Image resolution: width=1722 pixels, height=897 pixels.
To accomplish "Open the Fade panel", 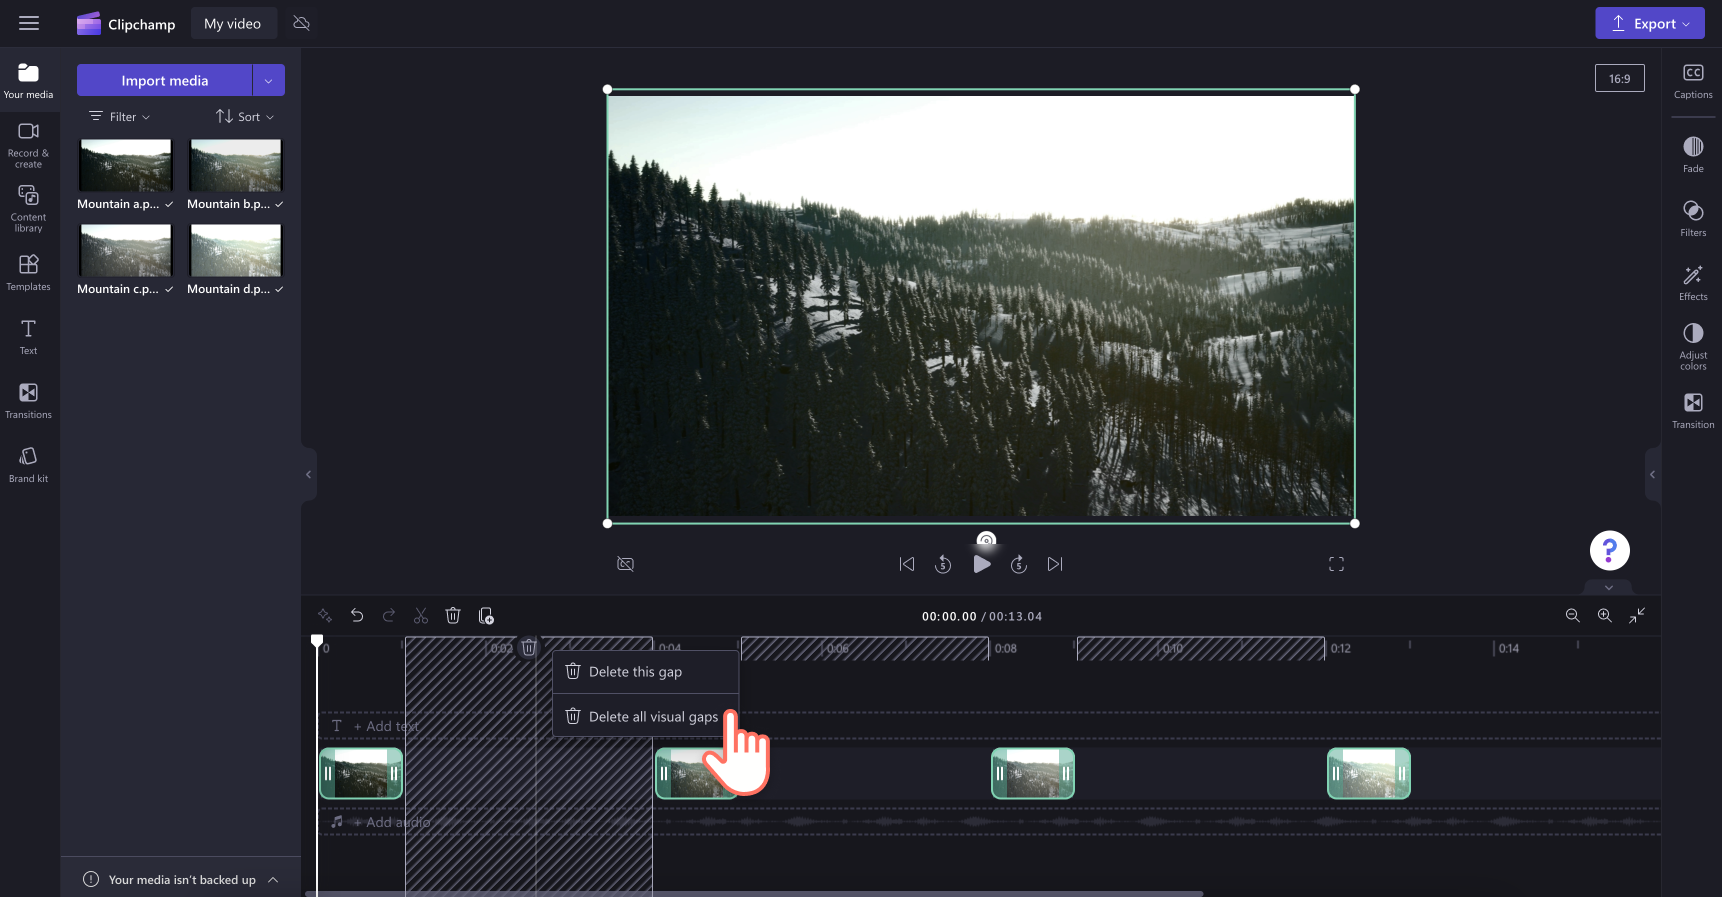I will tap(1693, 155).
